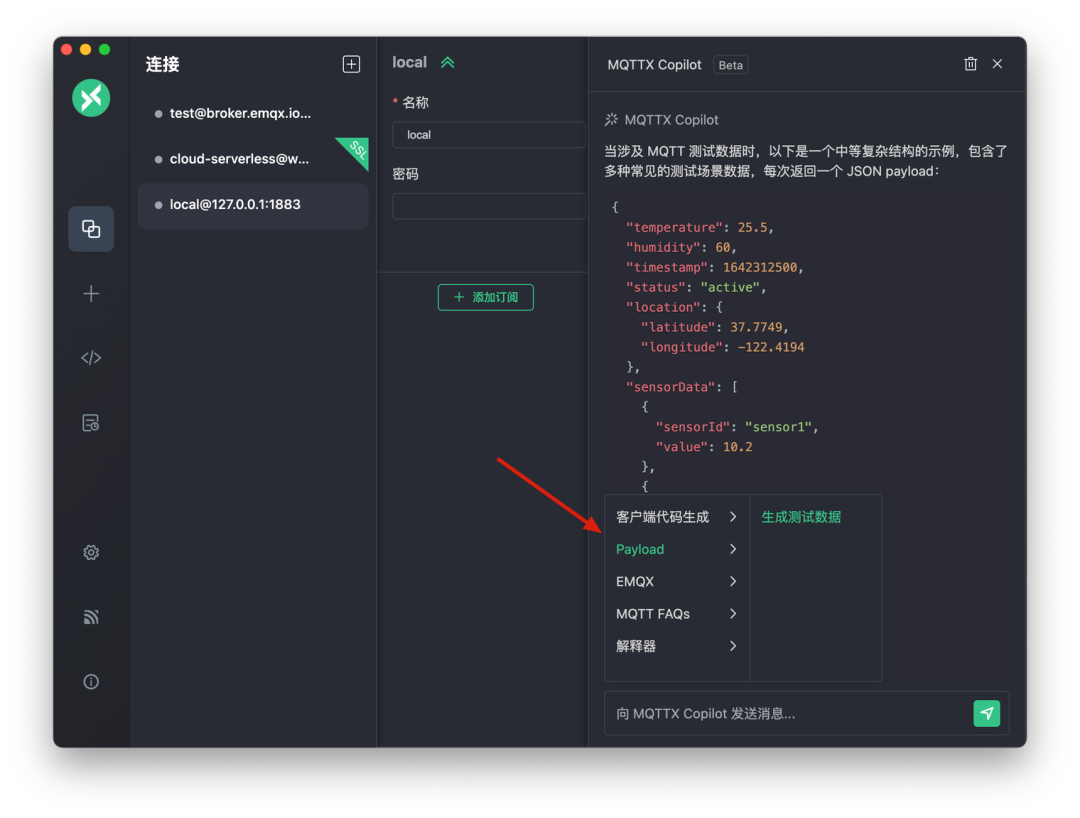Image resolution: width=1080 pixels, height=818 pixels.
Task: Expand the chevron next to 客户端代码生成
Action: coord(733,517)
